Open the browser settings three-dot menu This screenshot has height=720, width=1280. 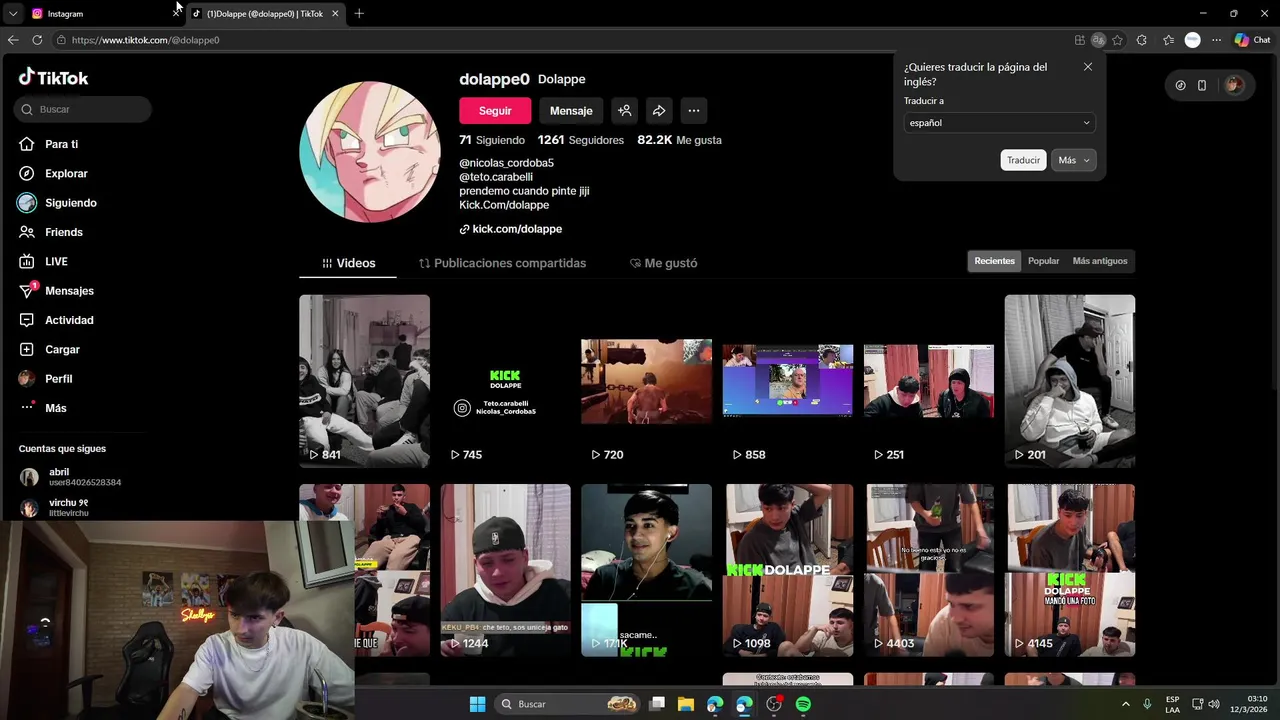(x=1216, y=40)
